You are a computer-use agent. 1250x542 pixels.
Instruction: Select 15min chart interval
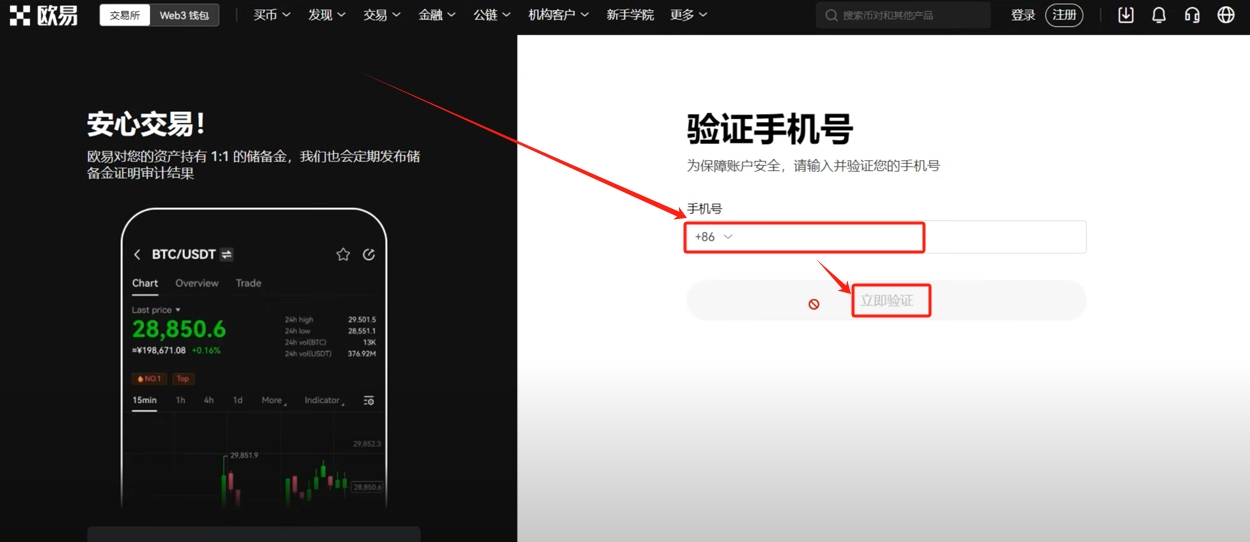click(x=144, y=400)
